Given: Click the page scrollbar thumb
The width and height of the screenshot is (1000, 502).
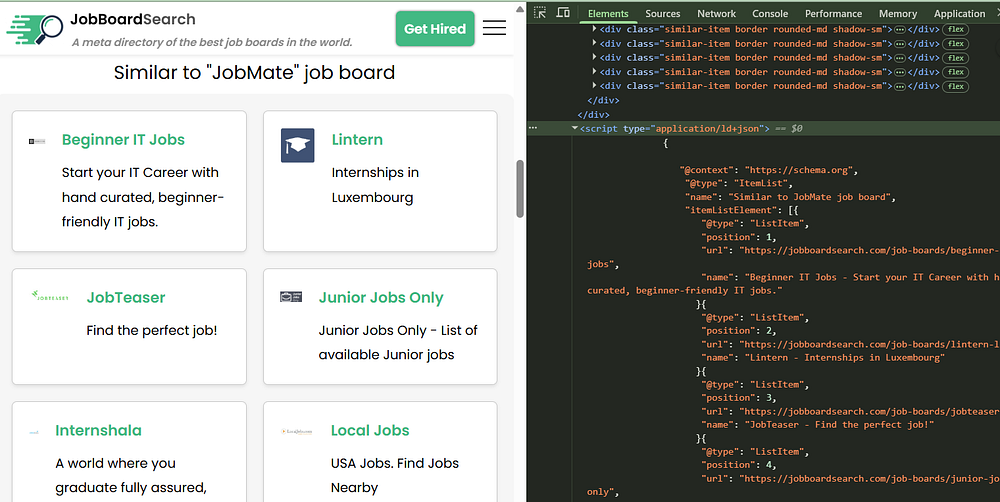Looking at the screenshot, I should coord(520,188).
